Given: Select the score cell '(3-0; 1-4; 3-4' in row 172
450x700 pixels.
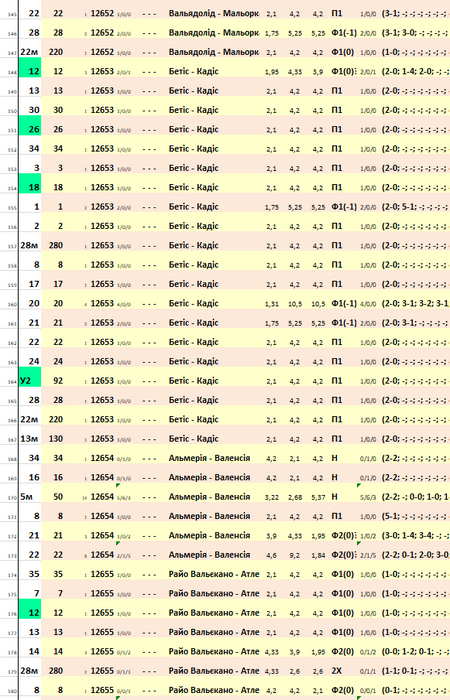Looking at the screenshot, I should [415, 536].
